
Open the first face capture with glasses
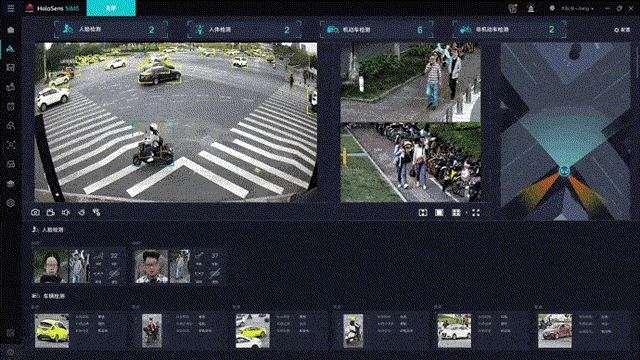click(51, 267)
